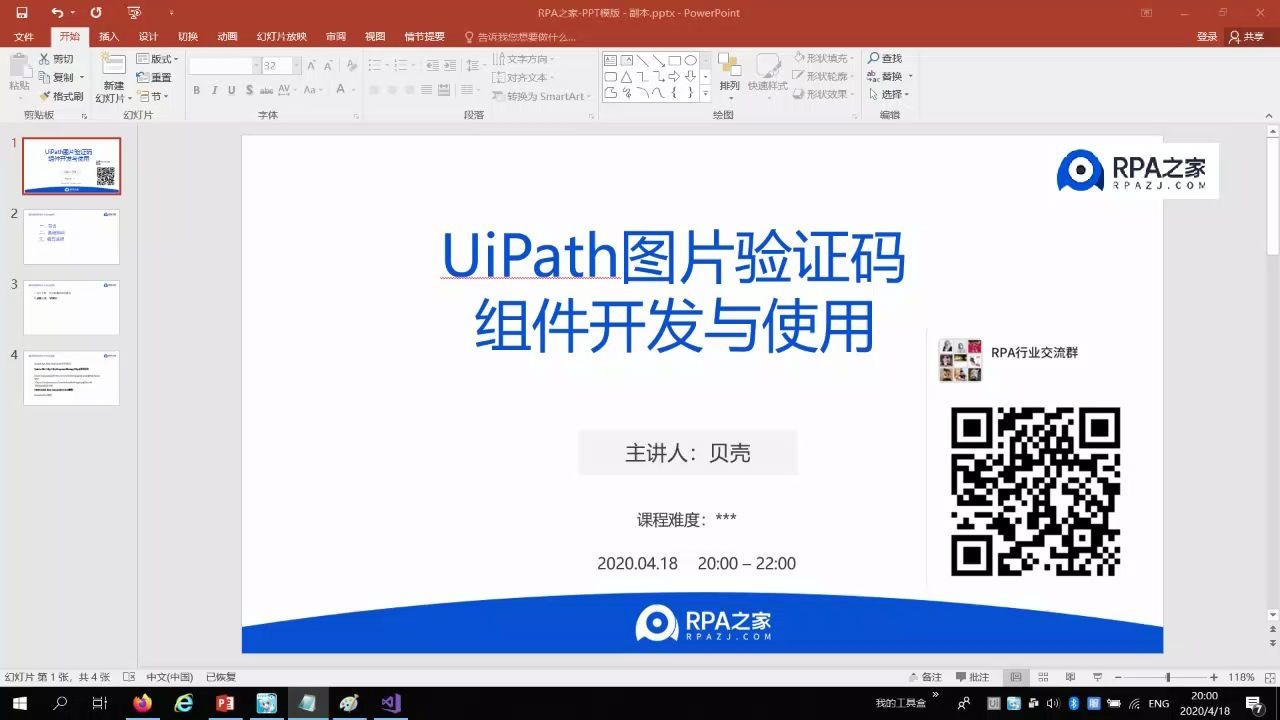
Task: Select slide 3 thumbnail
Action: [71, 307]
